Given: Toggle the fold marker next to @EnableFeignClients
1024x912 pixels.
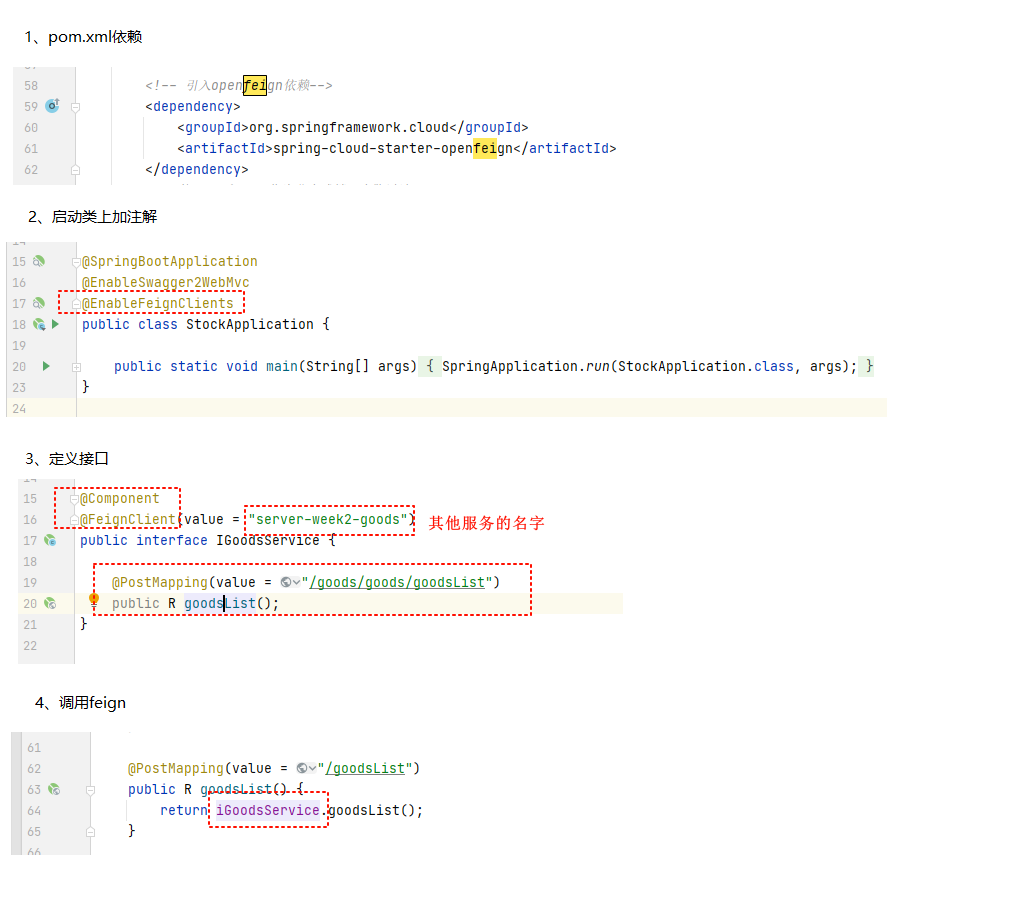Looking at the screenshot, I should 76,304.
